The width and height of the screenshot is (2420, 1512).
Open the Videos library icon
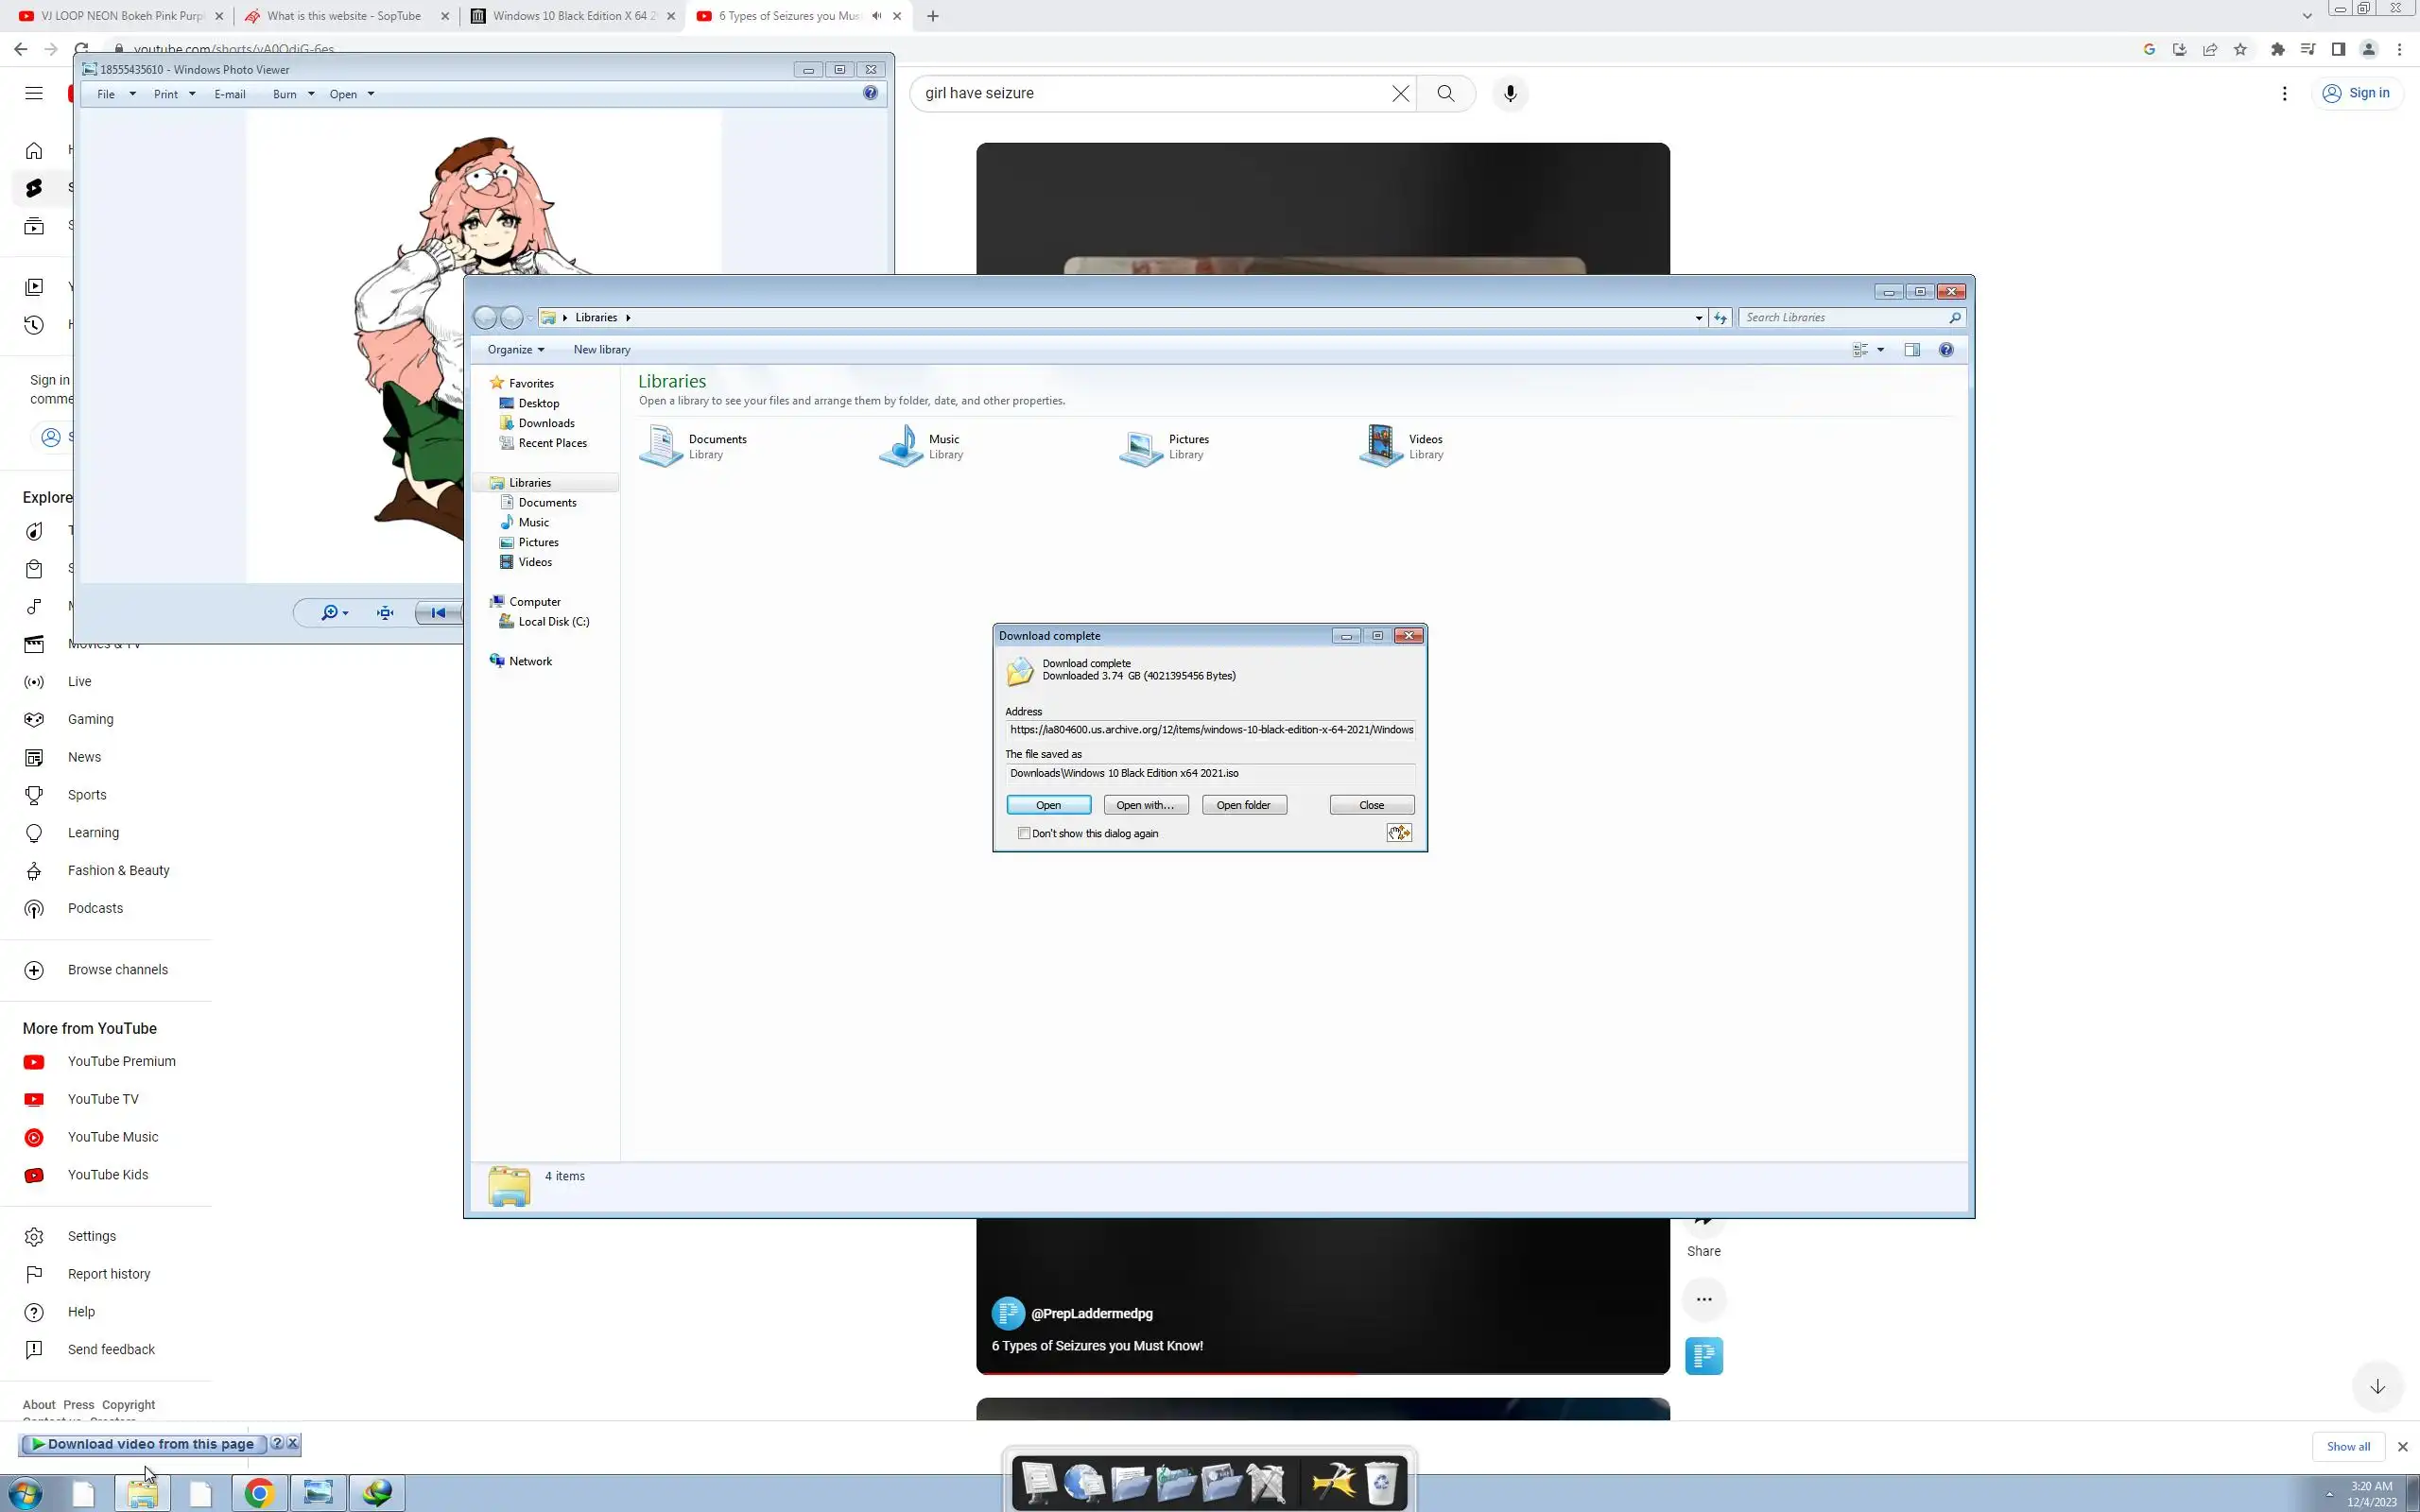coord(1381,446)
